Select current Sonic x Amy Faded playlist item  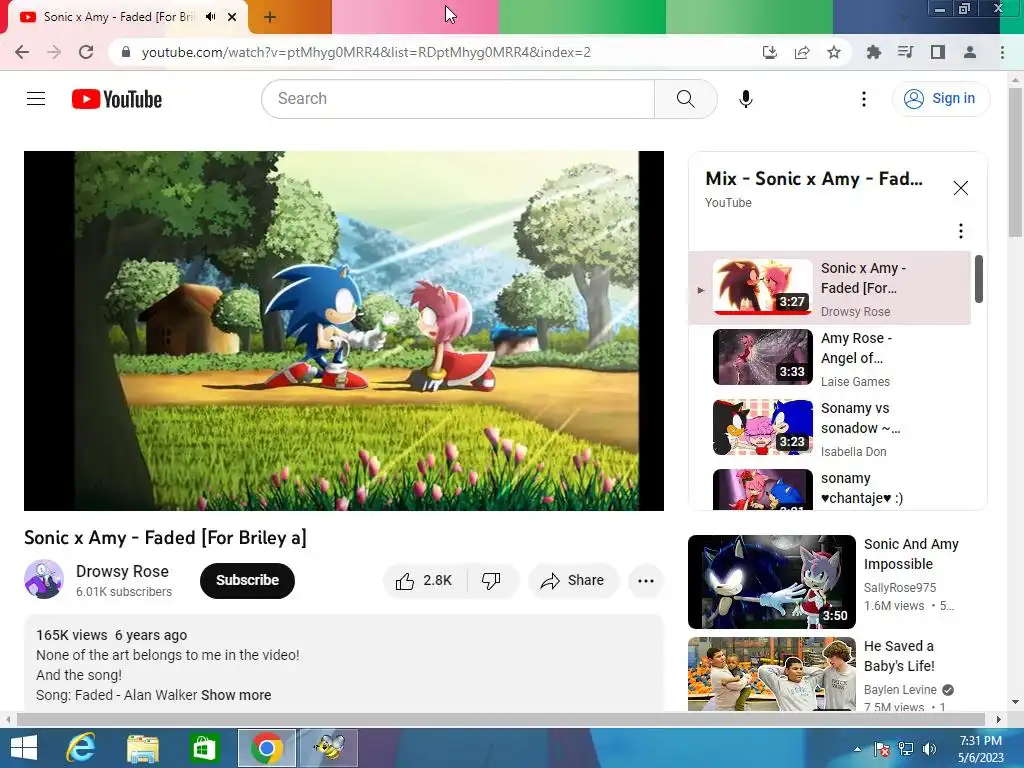coord(829,288)
